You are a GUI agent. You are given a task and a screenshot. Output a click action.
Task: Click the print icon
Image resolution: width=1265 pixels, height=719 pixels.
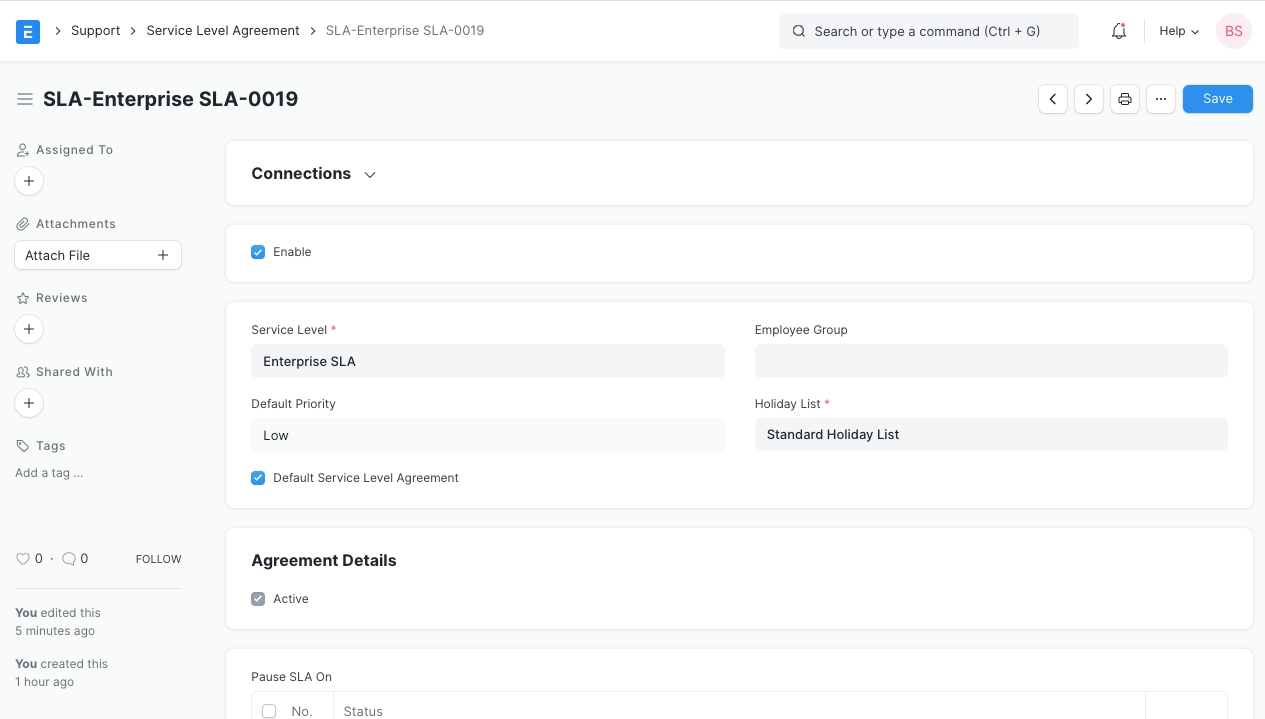pos(1125,99)
